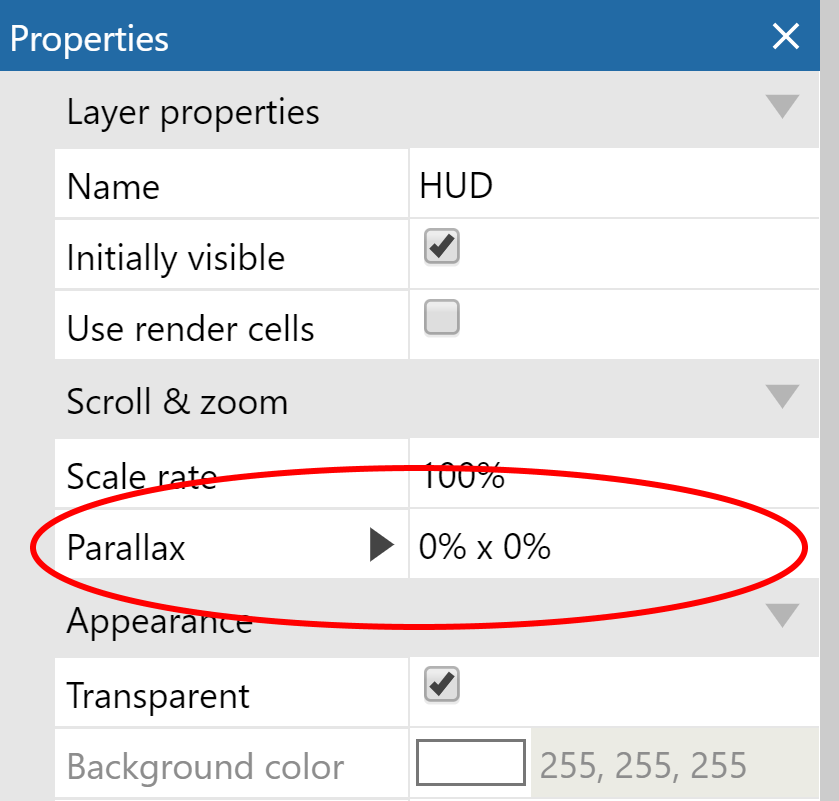This screenshot has width=839, height=801.
Task: Edit the Name field value HUD
Action: coord(456,187)
